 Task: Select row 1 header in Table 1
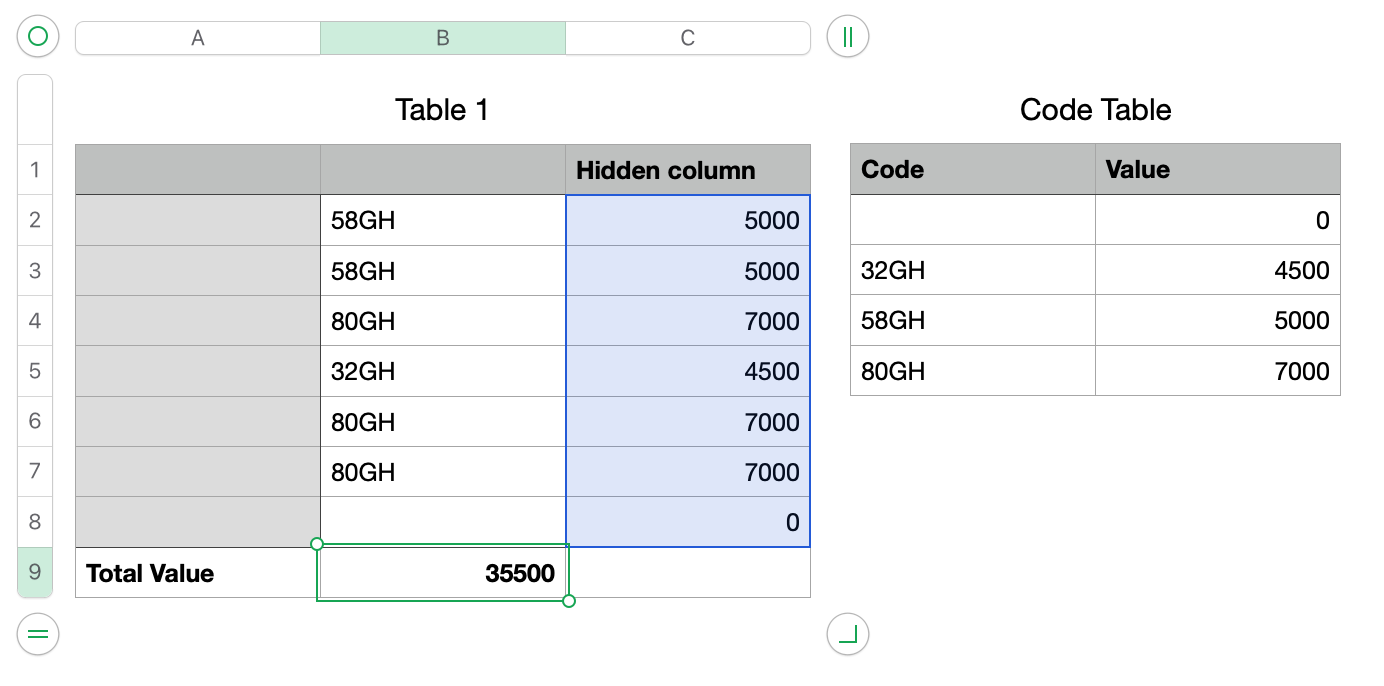point(35,169)
